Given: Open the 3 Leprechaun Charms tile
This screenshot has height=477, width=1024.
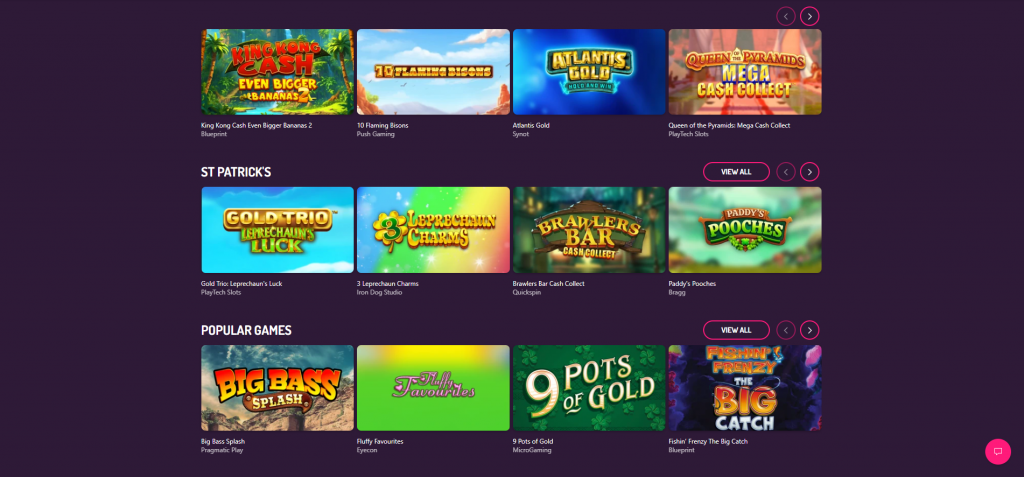Looking at the screenshot, I should coord(433,230).
